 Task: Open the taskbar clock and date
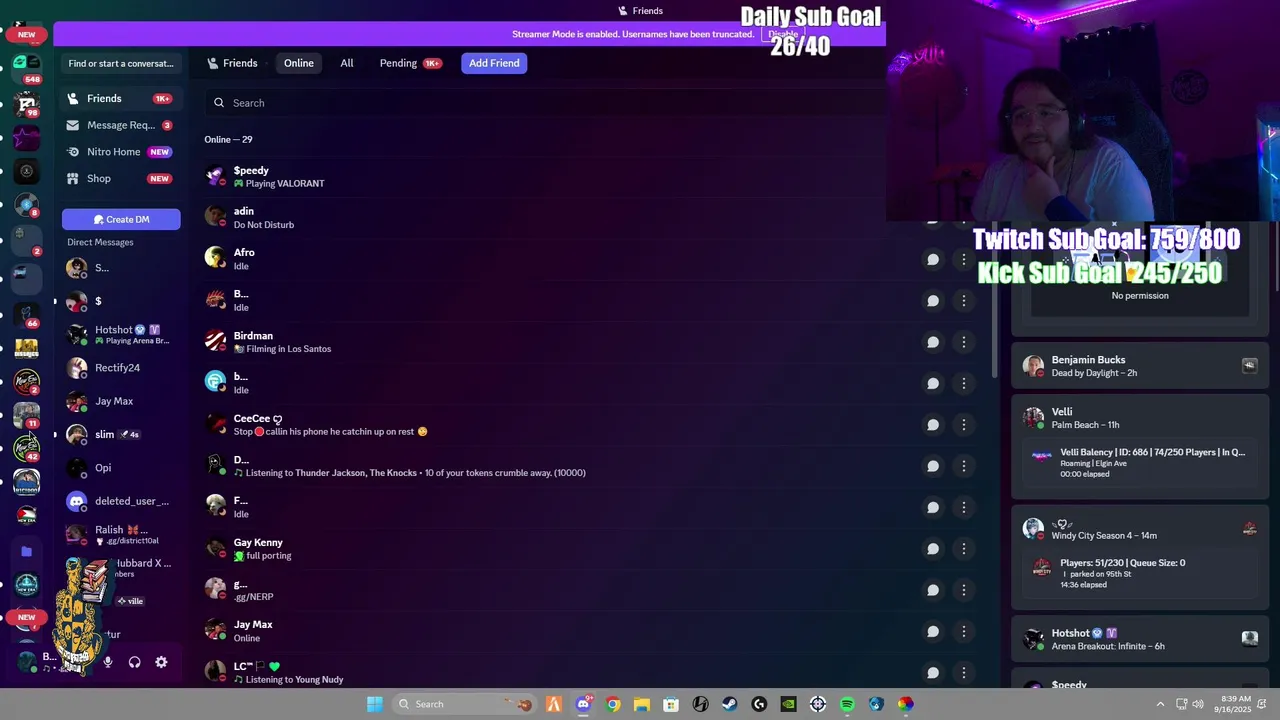[x=1236, y=704]
